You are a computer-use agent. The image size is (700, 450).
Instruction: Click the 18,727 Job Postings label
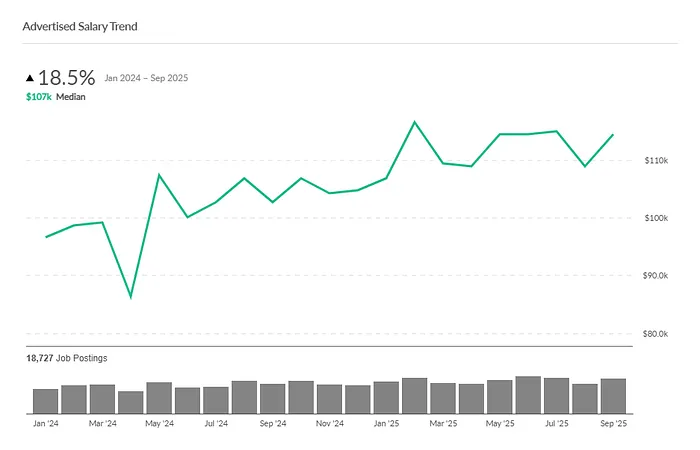[x=67, y=357]
